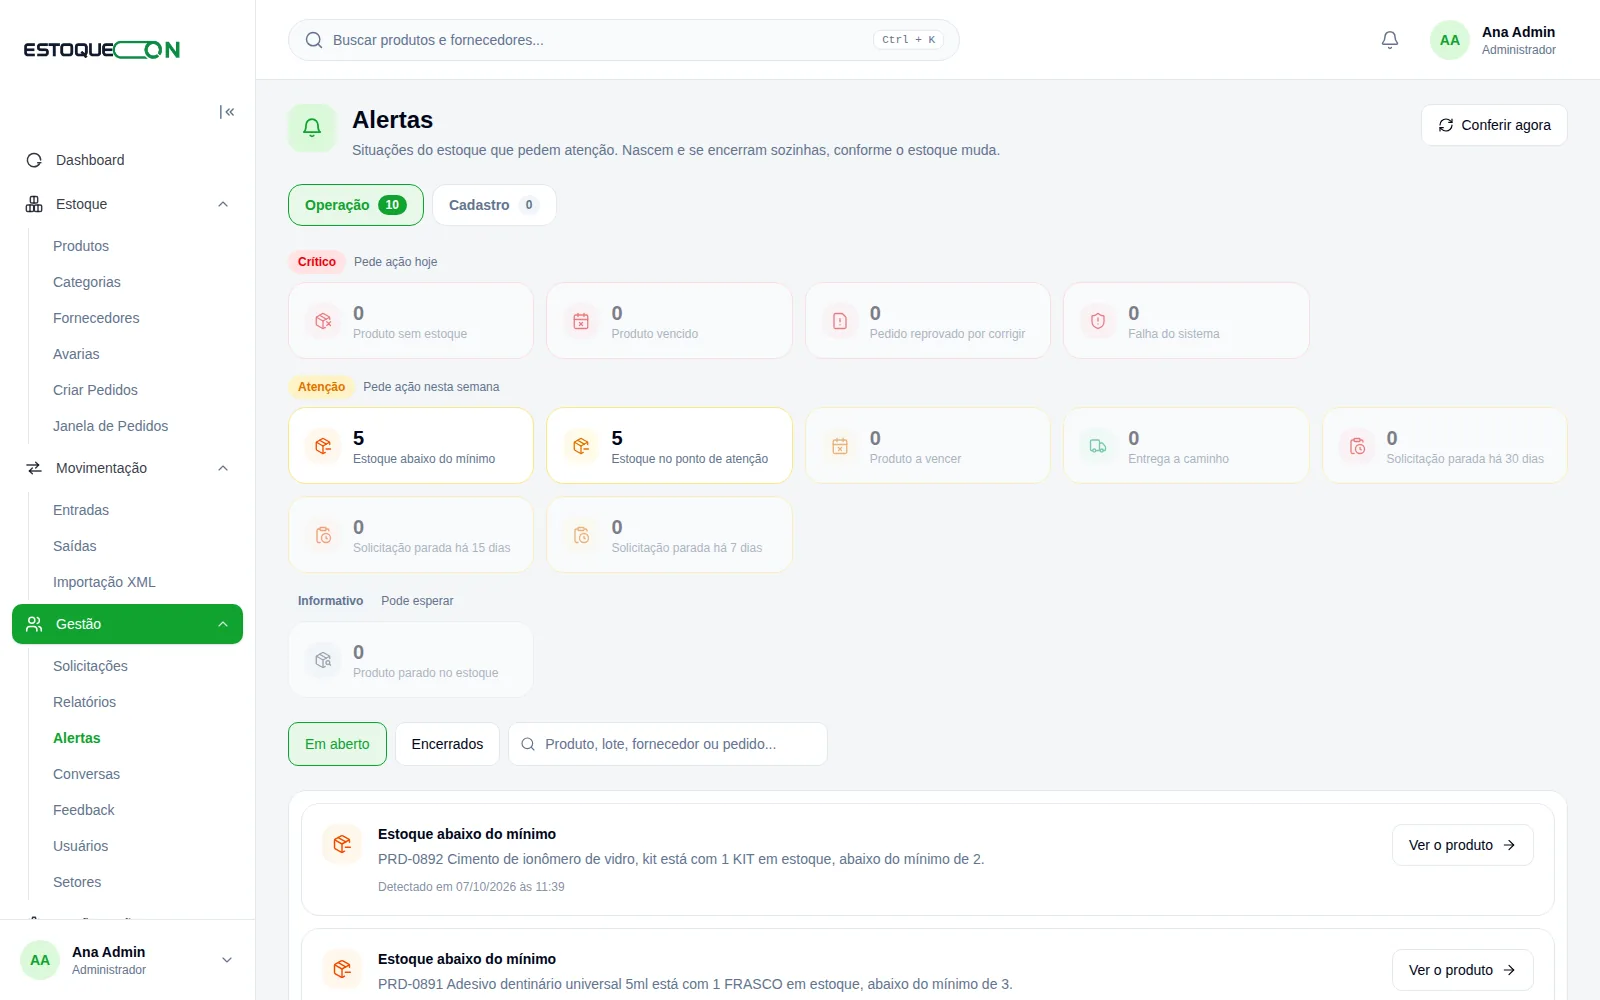Viewport: 1600px width, 1000px height.
Task: Show the Encerrados alerts
Action: (447, 744)
